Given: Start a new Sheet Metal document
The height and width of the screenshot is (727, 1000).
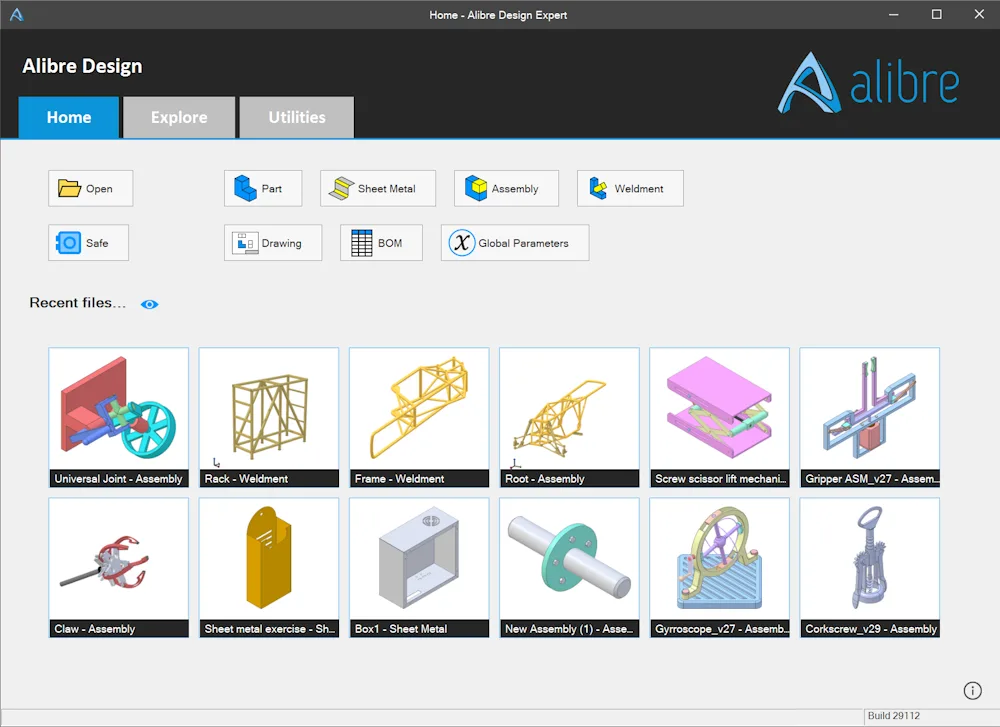Looking at the screenshot, I should point(378,188).
